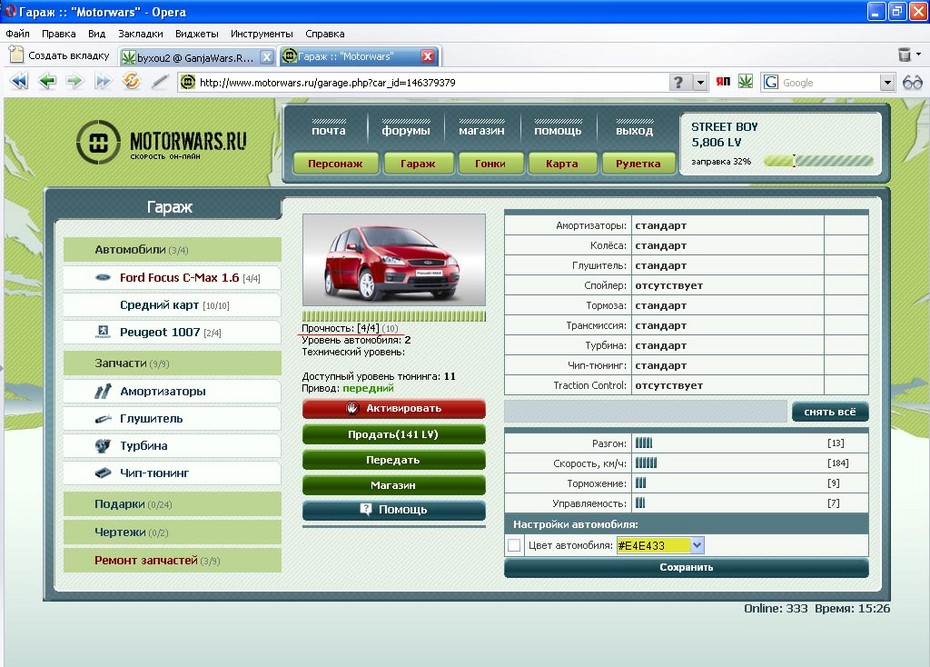This screenshot has width=930, height=667.
Task: Open the помощь top link
Action: pos(558,130)
